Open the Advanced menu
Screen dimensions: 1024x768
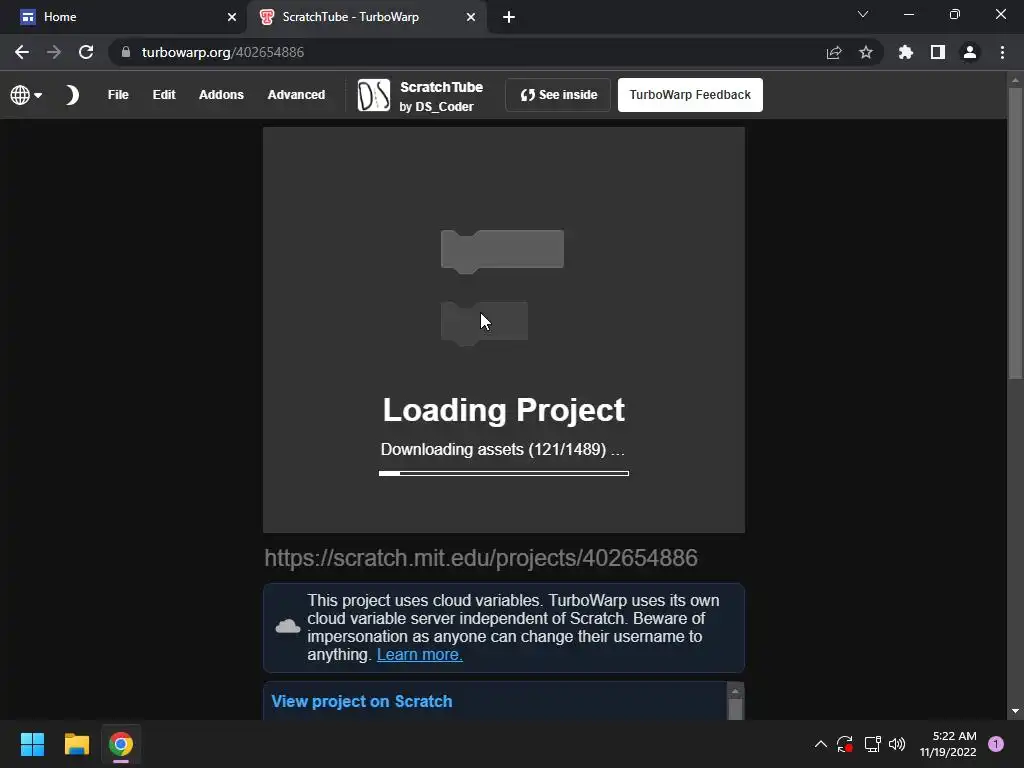[296, 95]
